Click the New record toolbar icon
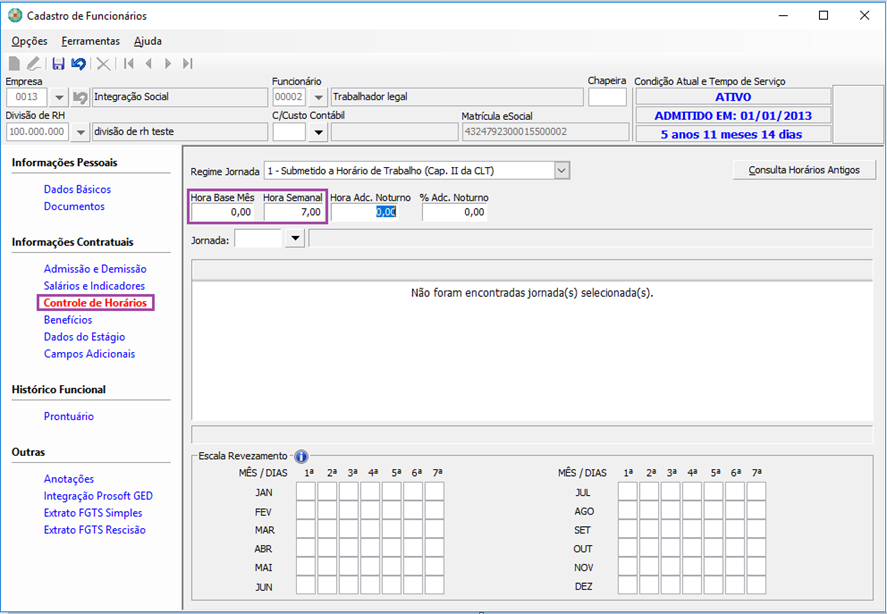Screen dimensions: 887x614 15,63
